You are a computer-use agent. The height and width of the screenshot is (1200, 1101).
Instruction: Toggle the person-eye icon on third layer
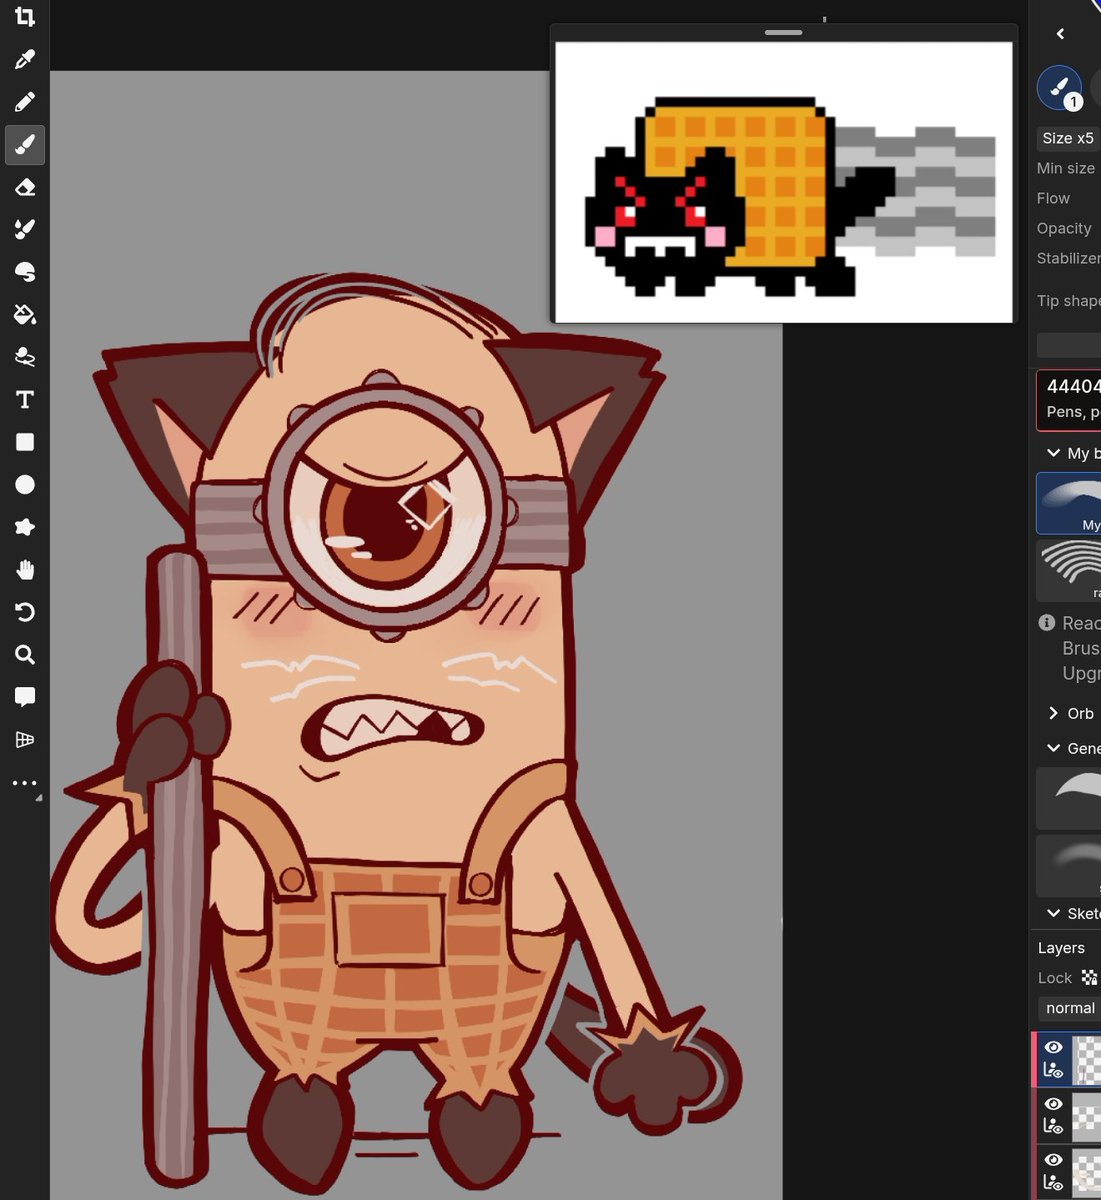coord(1053,1183)
